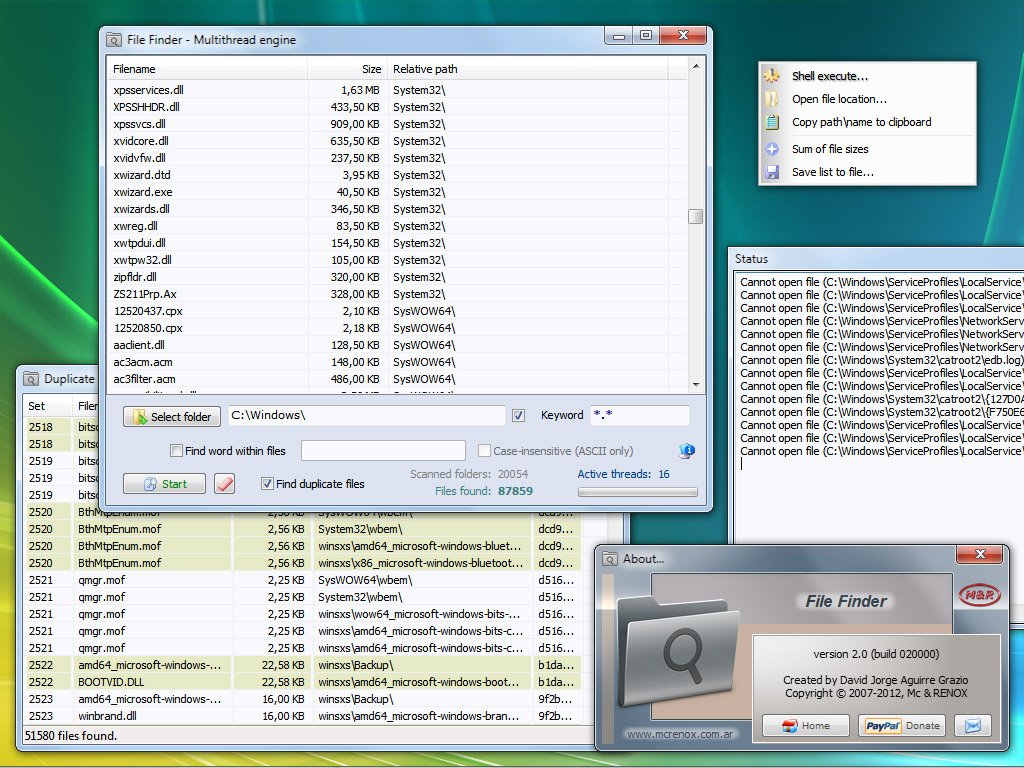Choose Open file location... menu entry
This screenshot has height=768, width=1024.
tap(867, 99)
